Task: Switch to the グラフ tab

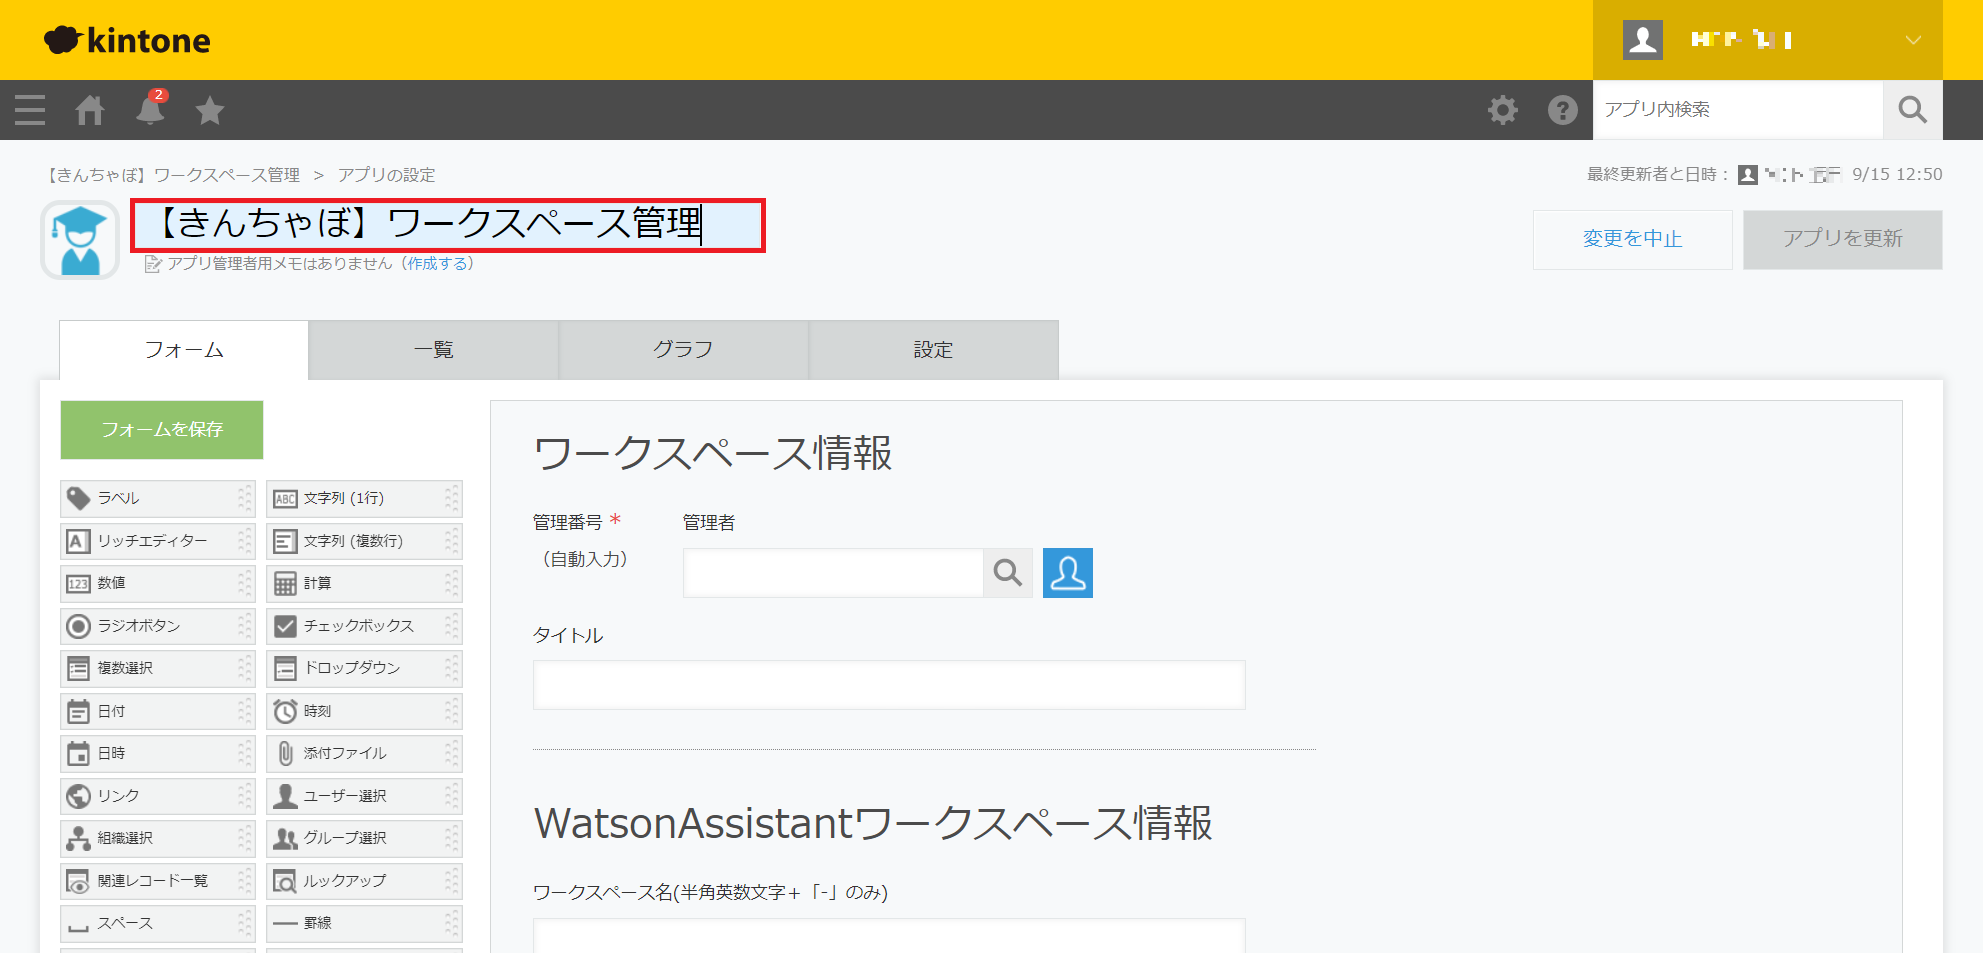Action: tap(683, 350)
